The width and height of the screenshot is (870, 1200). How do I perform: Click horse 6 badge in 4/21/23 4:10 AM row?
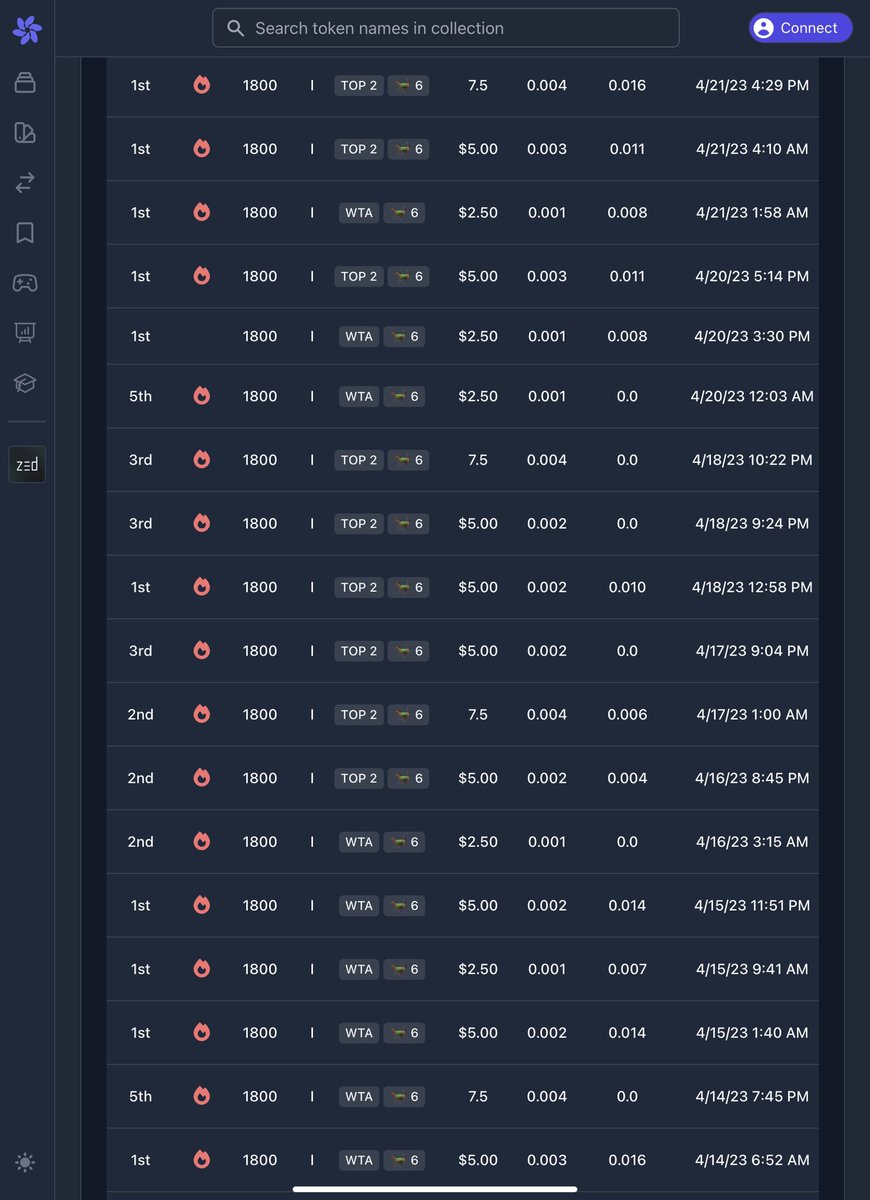click(408, 149)
